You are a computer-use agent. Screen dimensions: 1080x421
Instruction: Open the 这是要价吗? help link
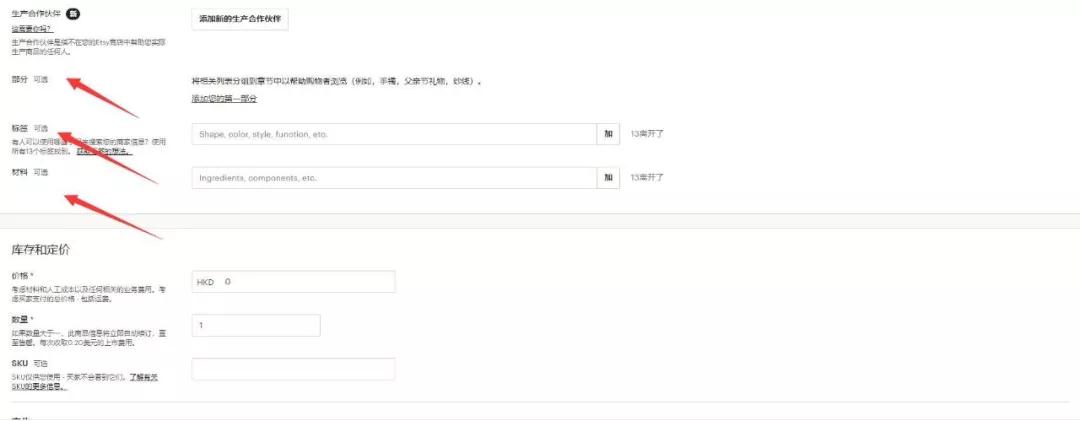pos(32,29)
